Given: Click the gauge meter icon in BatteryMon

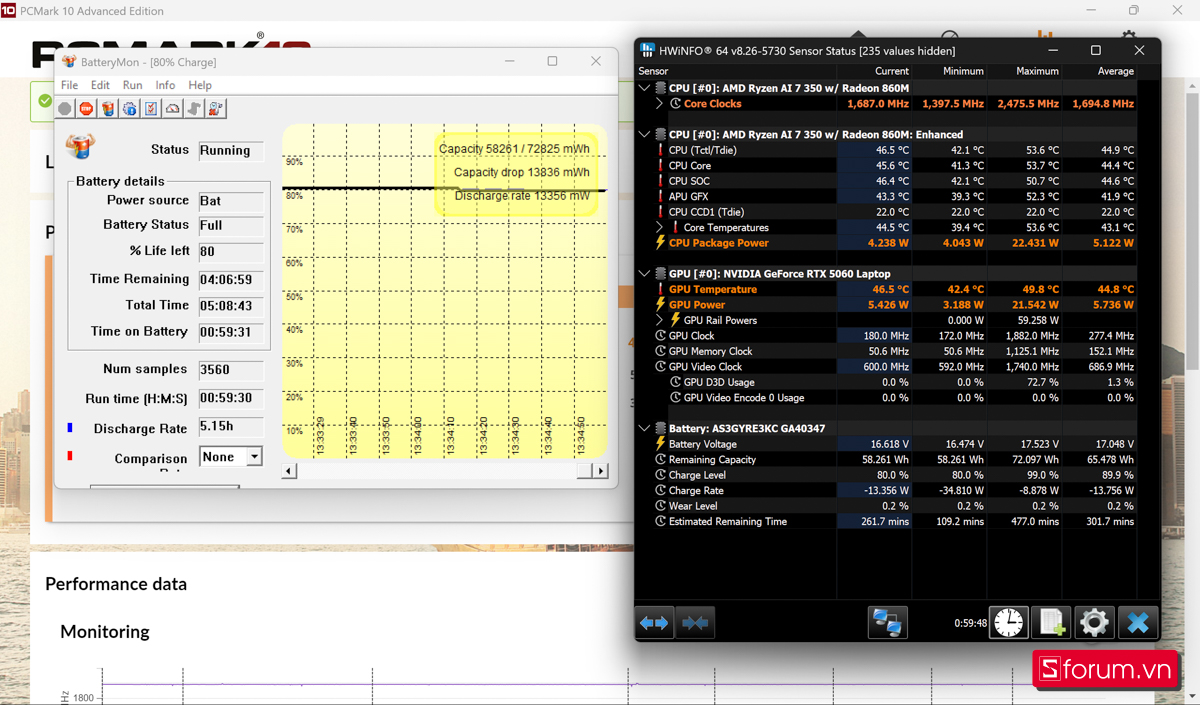Looking at the screenshot, I should (173, 108).
